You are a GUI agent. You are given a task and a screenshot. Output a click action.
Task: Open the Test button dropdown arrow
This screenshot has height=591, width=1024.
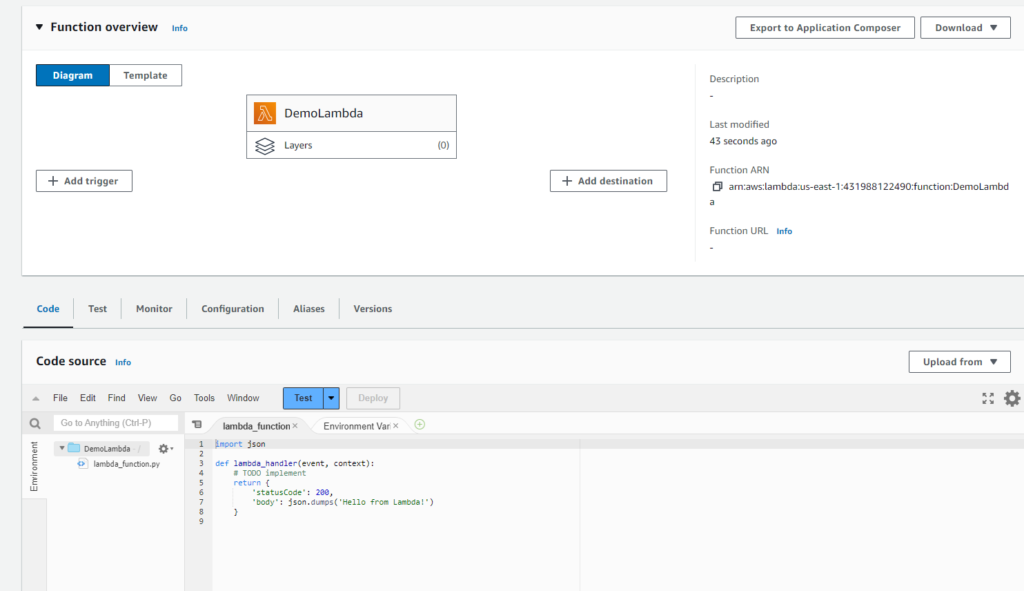331,398
